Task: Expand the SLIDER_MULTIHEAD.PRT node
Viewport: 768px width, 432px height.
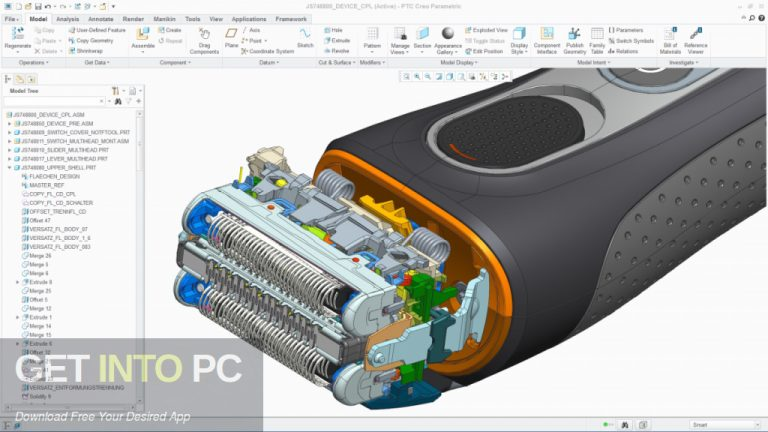Action: click(x=9, y=150)
